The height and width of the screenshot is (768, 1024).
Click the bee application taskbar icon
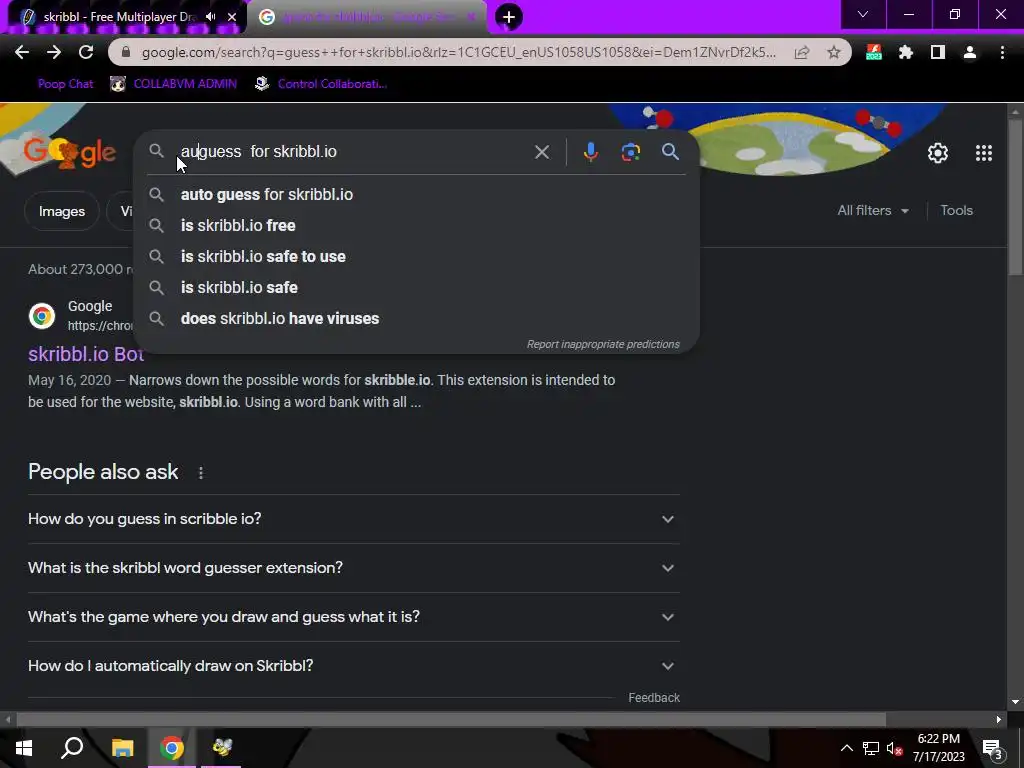click(222, 748)
